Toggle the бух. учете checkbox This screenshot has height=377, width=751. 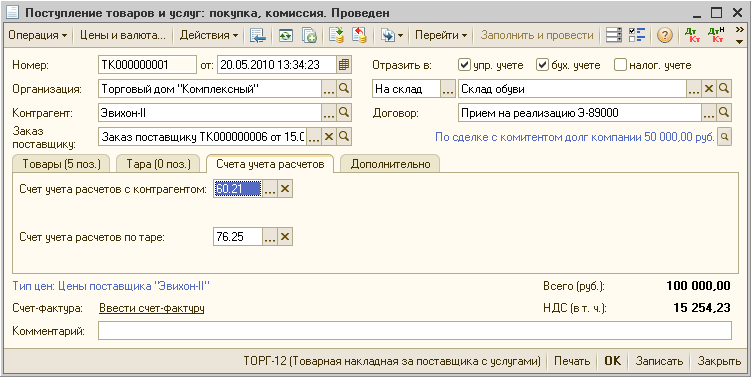(542, 65)
